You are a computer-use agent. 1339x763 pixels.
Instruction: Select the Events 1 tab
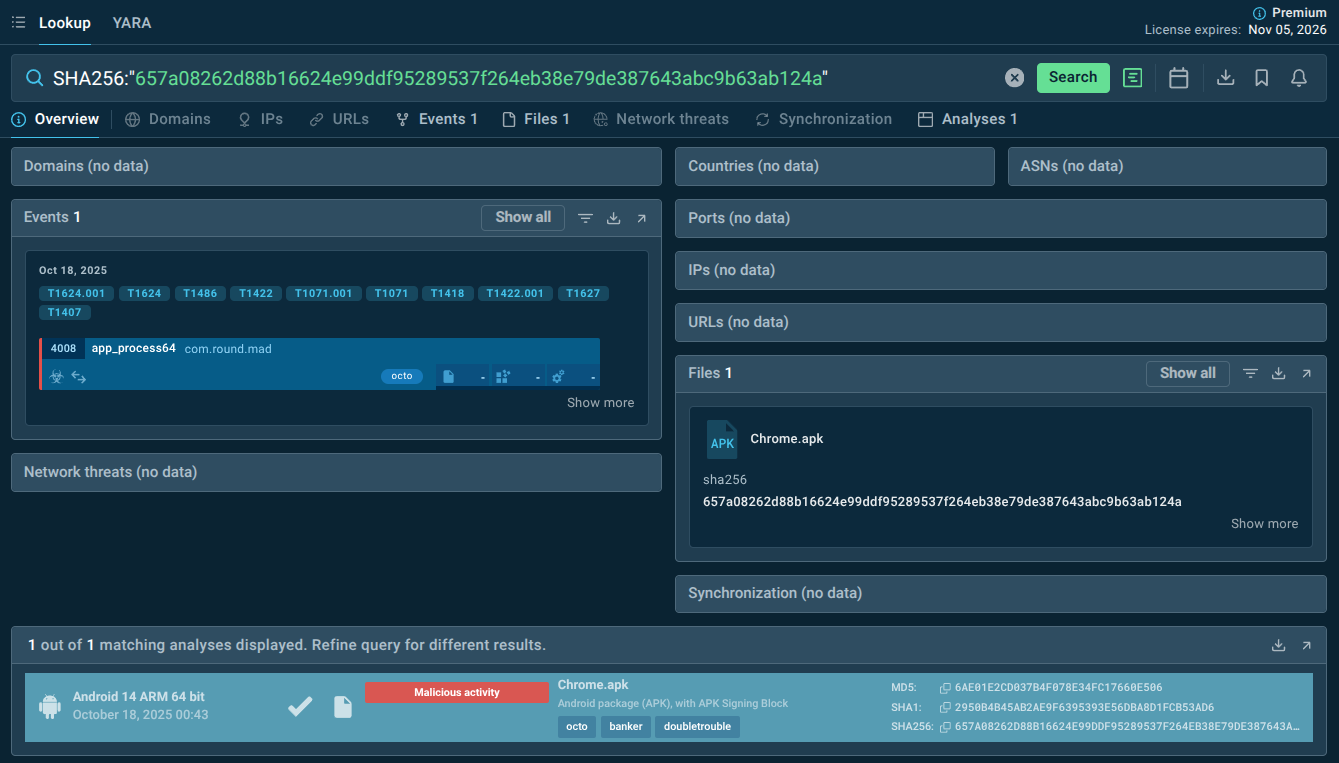(x=437, y=119)
